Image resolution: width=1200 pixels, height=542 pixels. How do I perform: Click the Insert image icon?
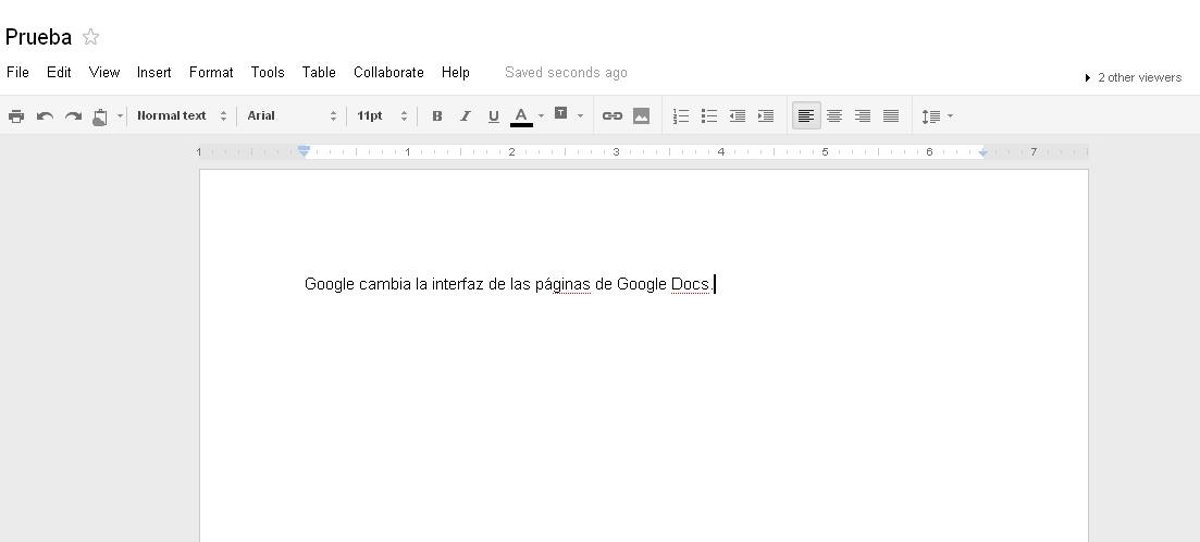(641, 116)
